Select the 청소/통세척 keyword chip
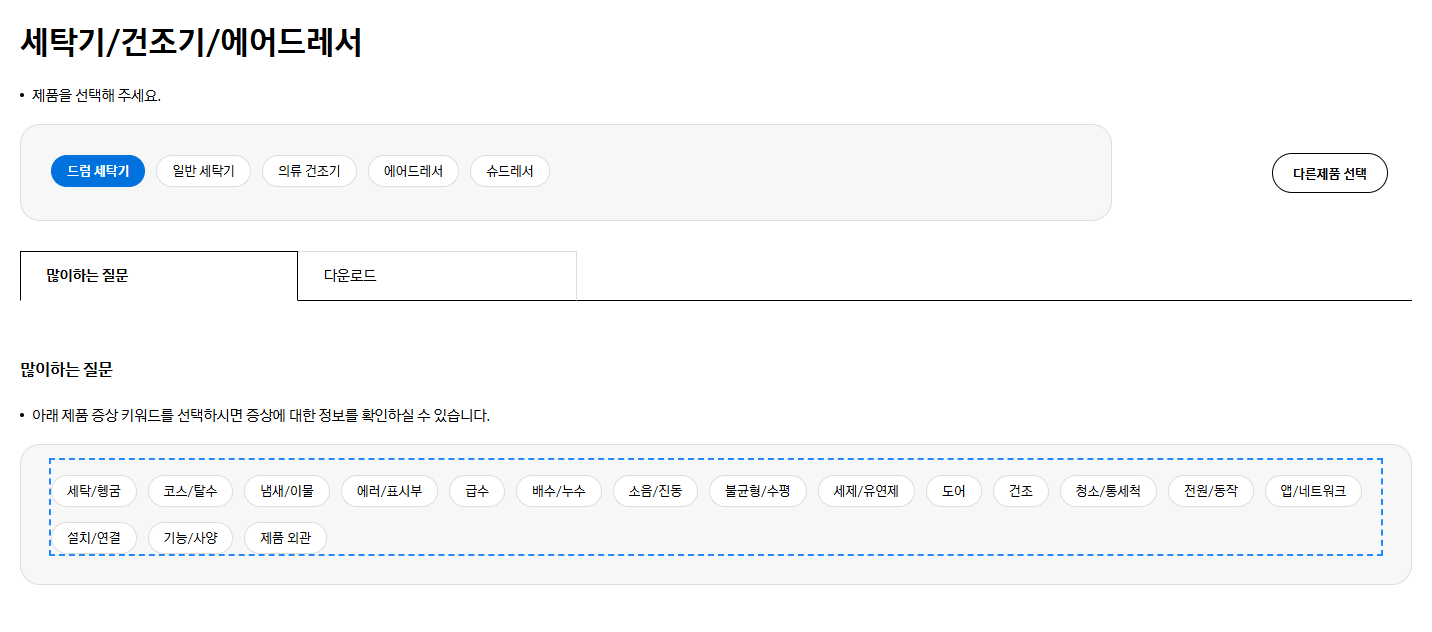1432x632 pixels. [1108, 491]
